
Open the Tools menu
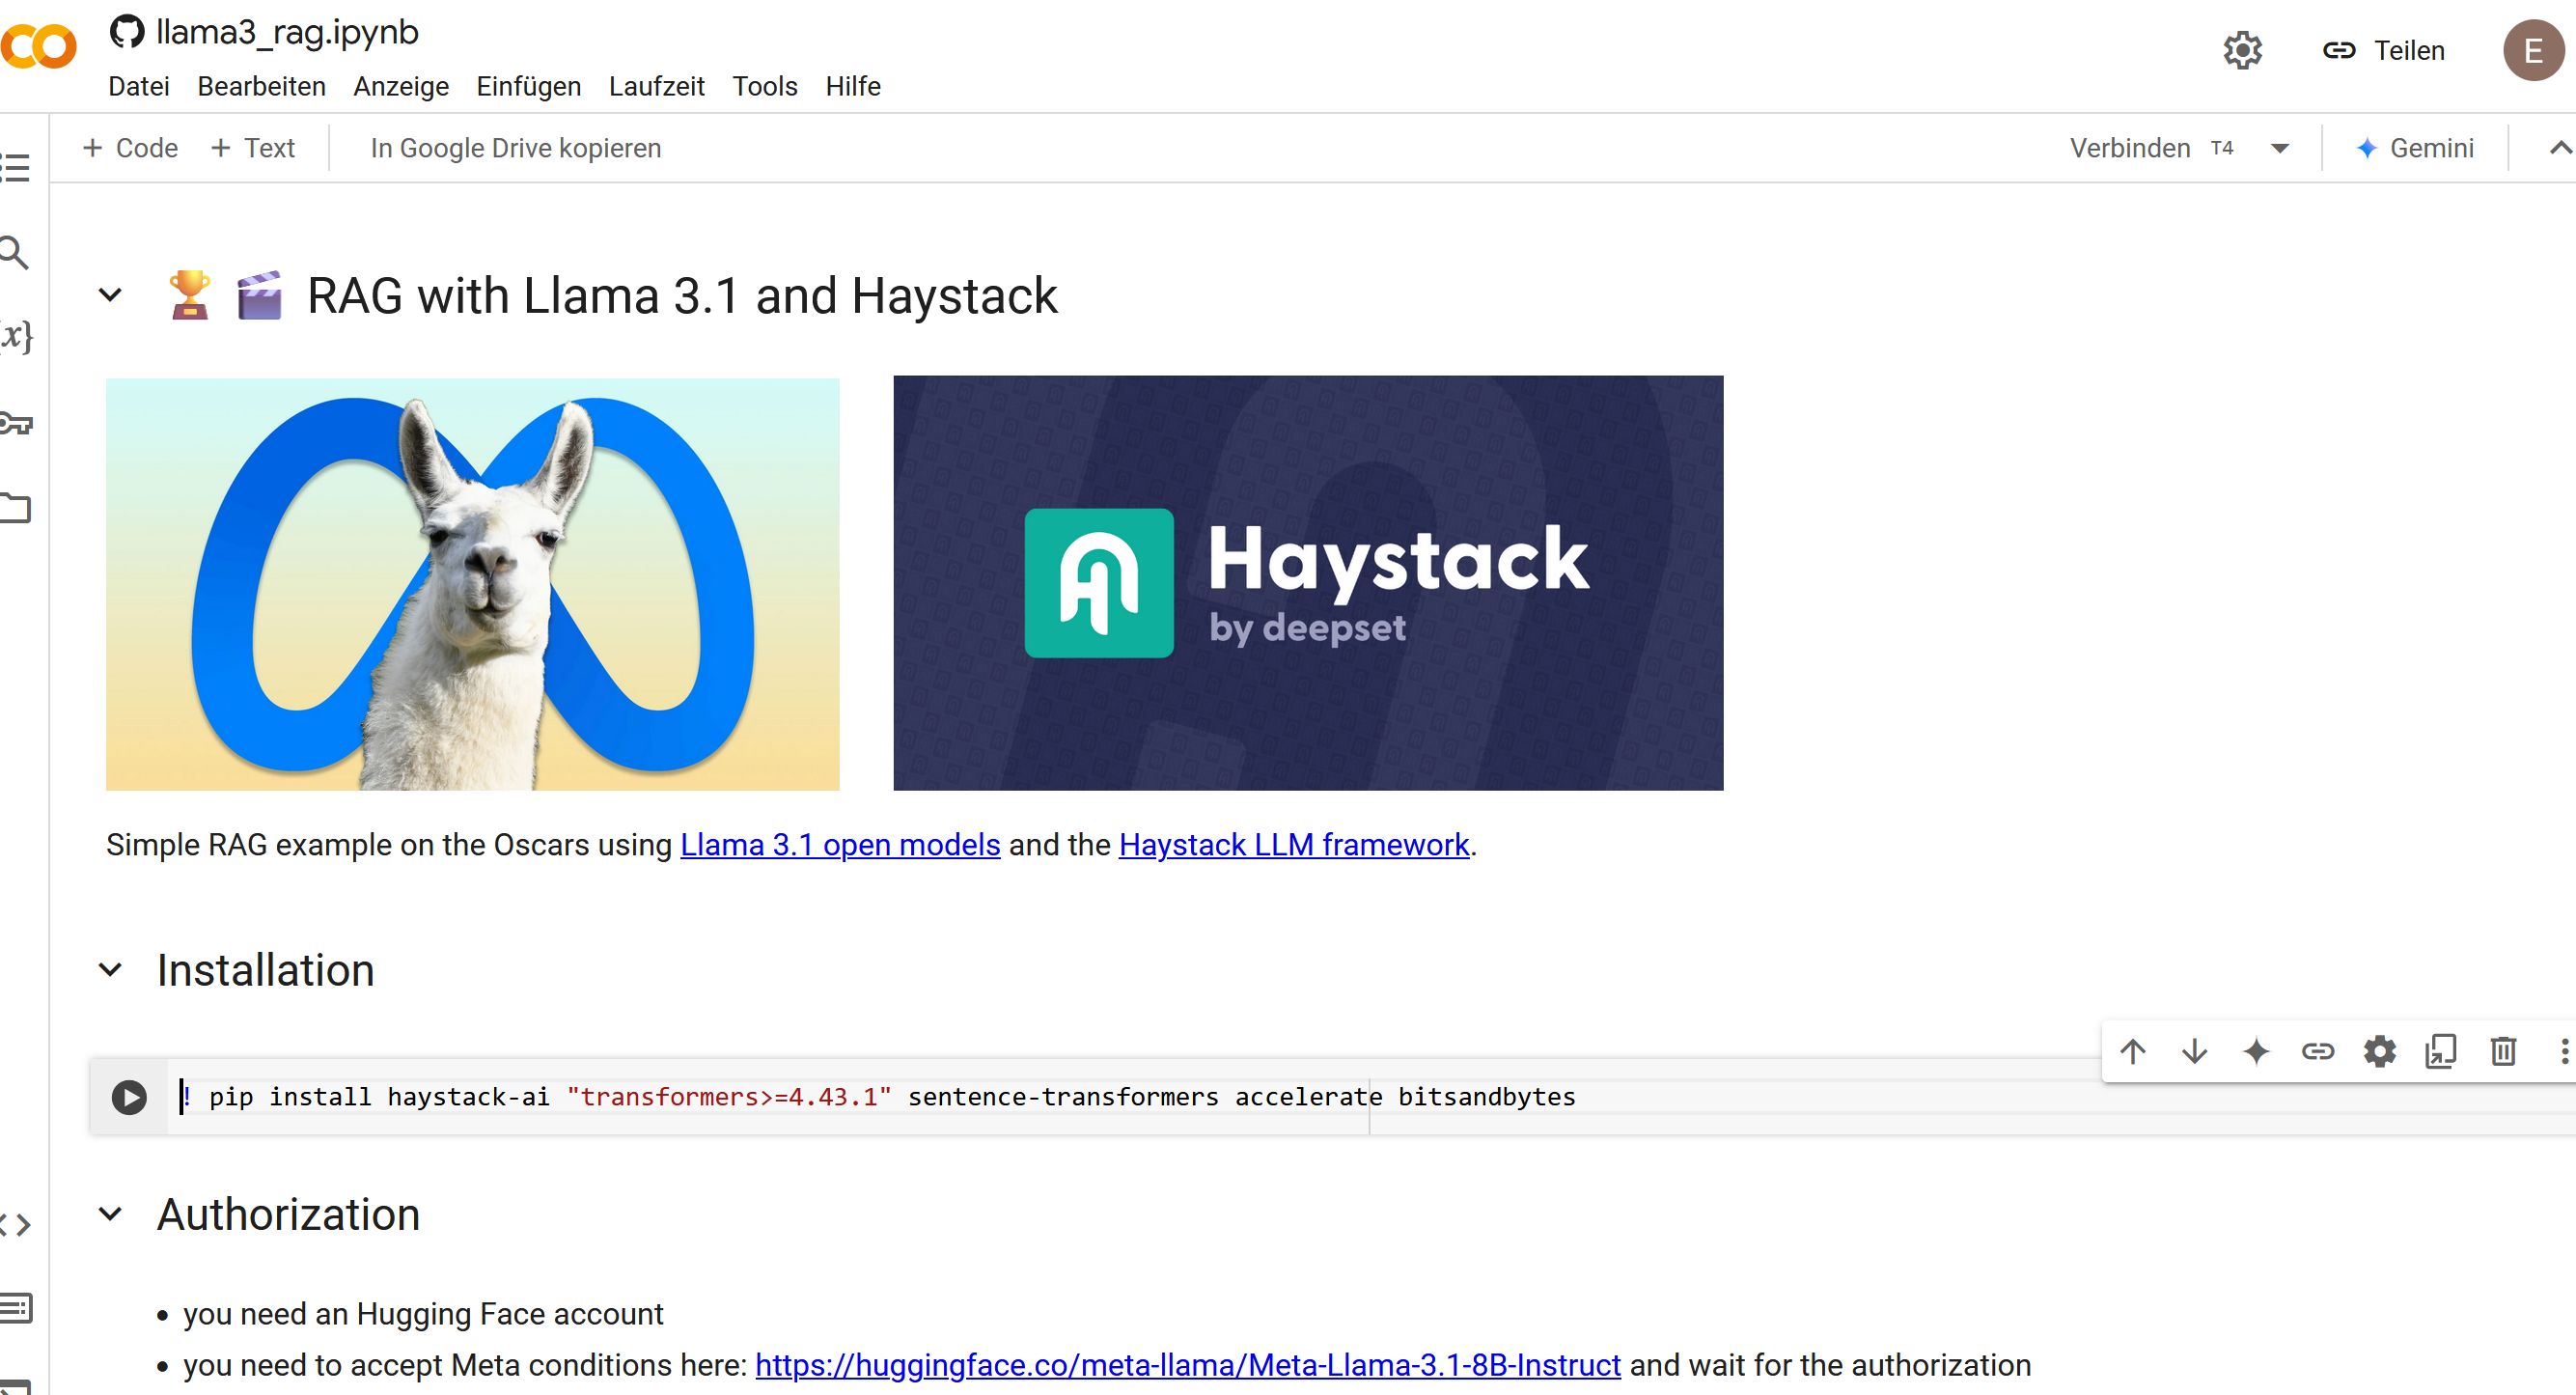coord(765,86)
